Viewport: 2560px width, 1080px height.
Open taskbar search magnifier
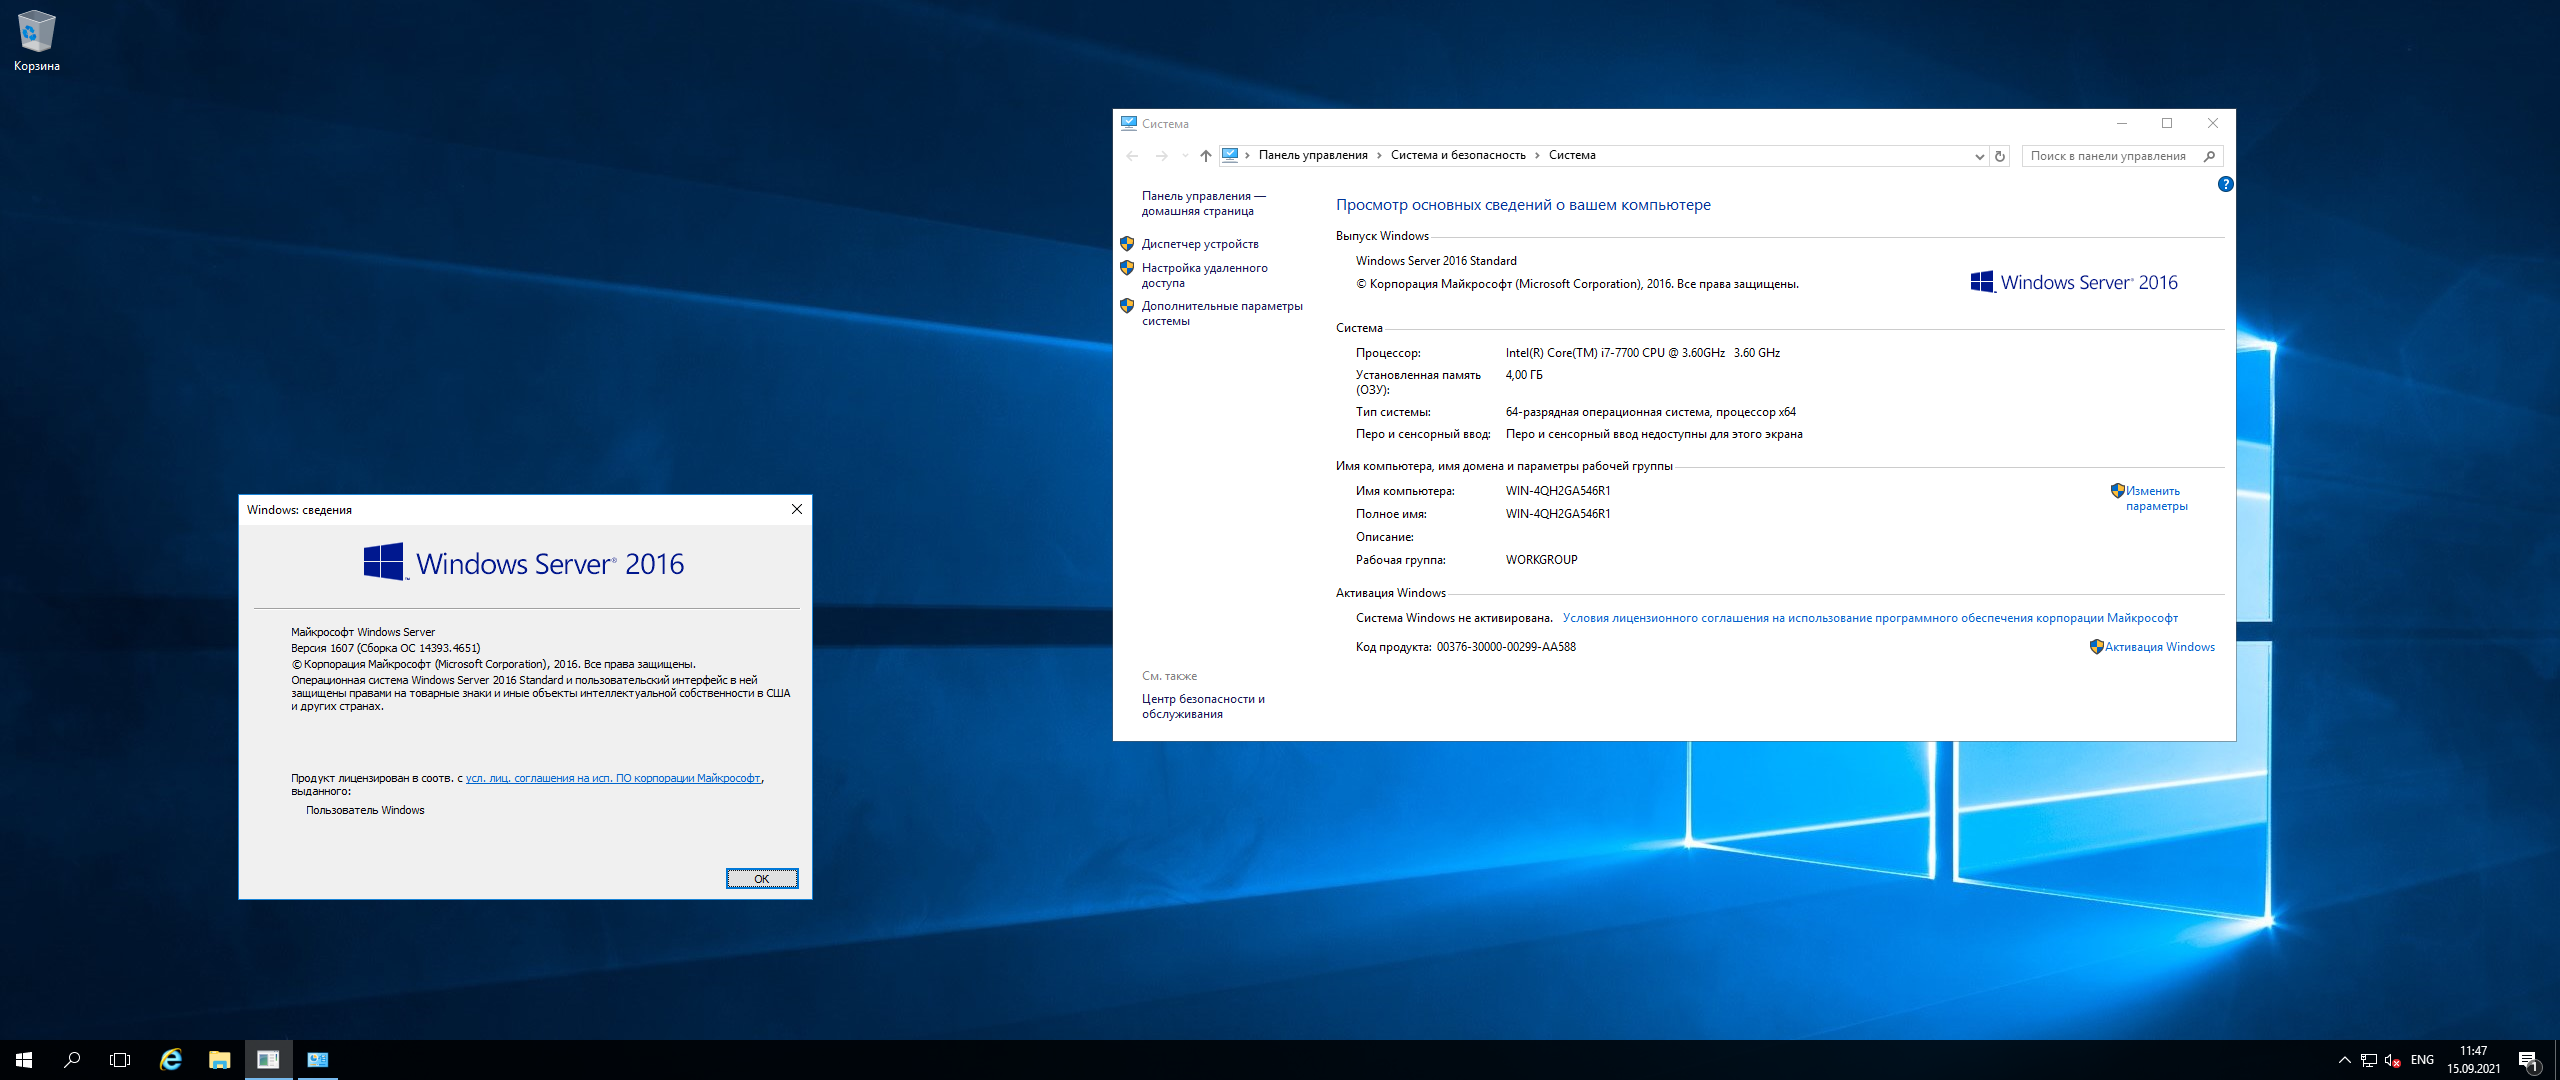click(x=72, y=1060)
